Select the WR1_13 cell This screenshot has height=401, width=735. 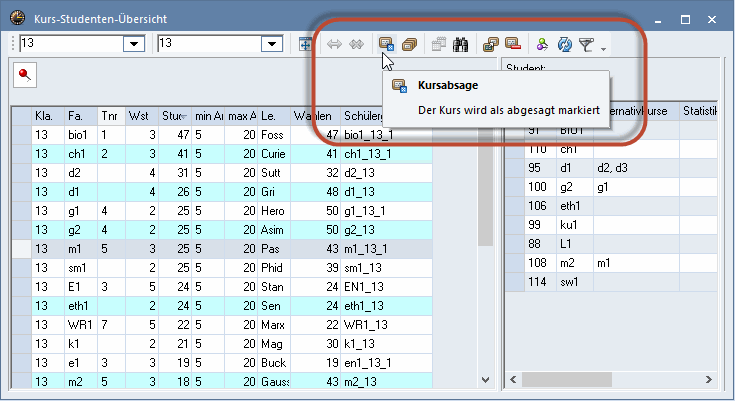pyautogui.click(x=386, y=325)
